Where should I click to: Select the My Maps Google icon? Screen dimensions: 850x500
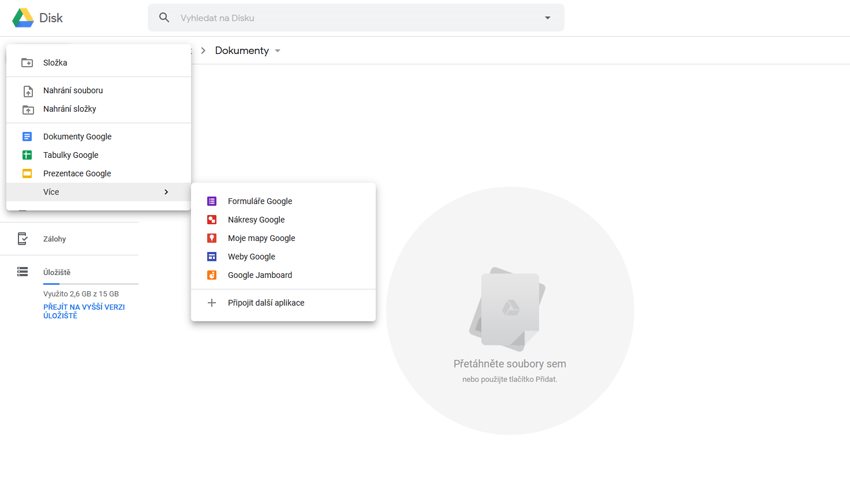tap(211, 238)
